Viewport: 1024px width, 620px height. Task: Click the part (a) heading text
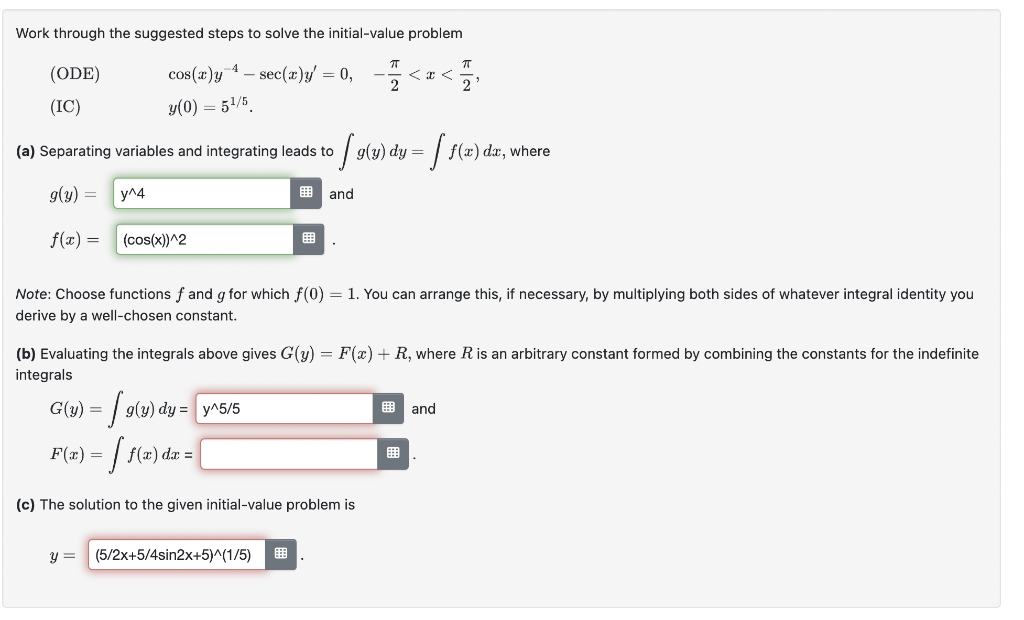(28, 151)
